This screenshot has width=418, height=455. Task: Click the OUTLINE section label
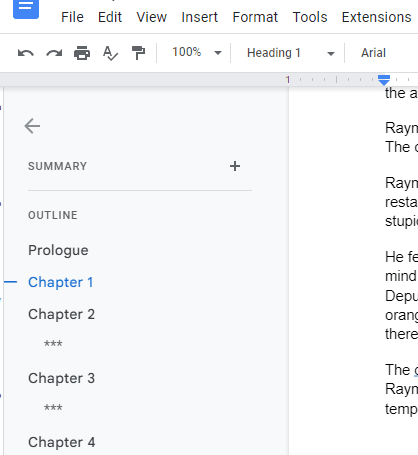pos(53,215)
